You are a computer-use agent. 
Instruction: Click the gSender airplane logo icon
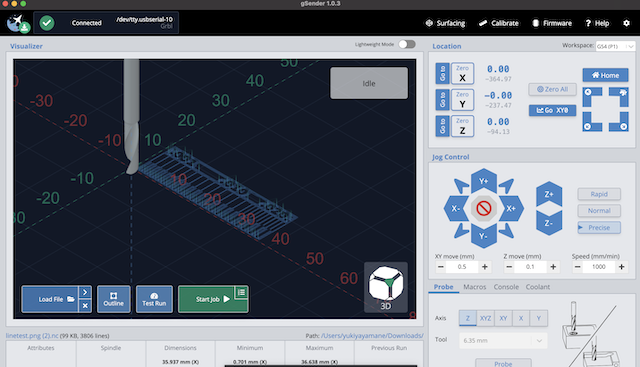tap(18, 22)
